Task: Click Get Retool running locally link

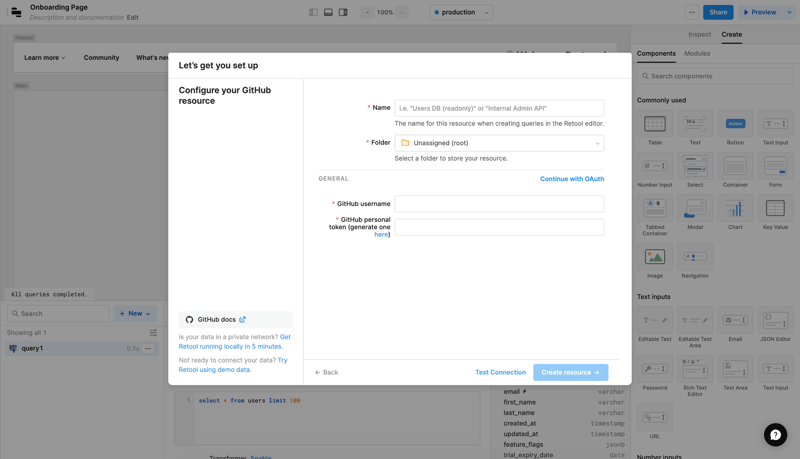Action: pos(235,342)
